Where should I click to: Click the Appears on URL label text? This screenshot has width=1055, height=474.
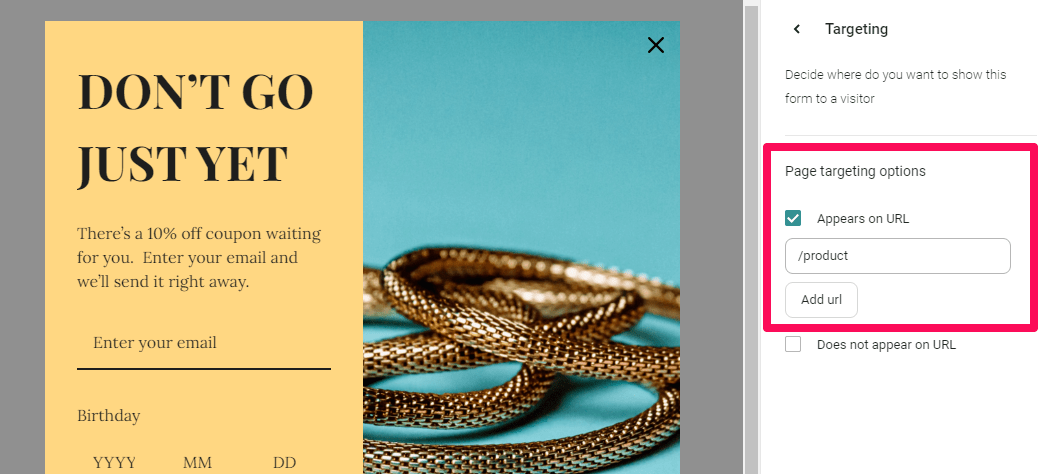pyautogui.click(x=863, y=218)
